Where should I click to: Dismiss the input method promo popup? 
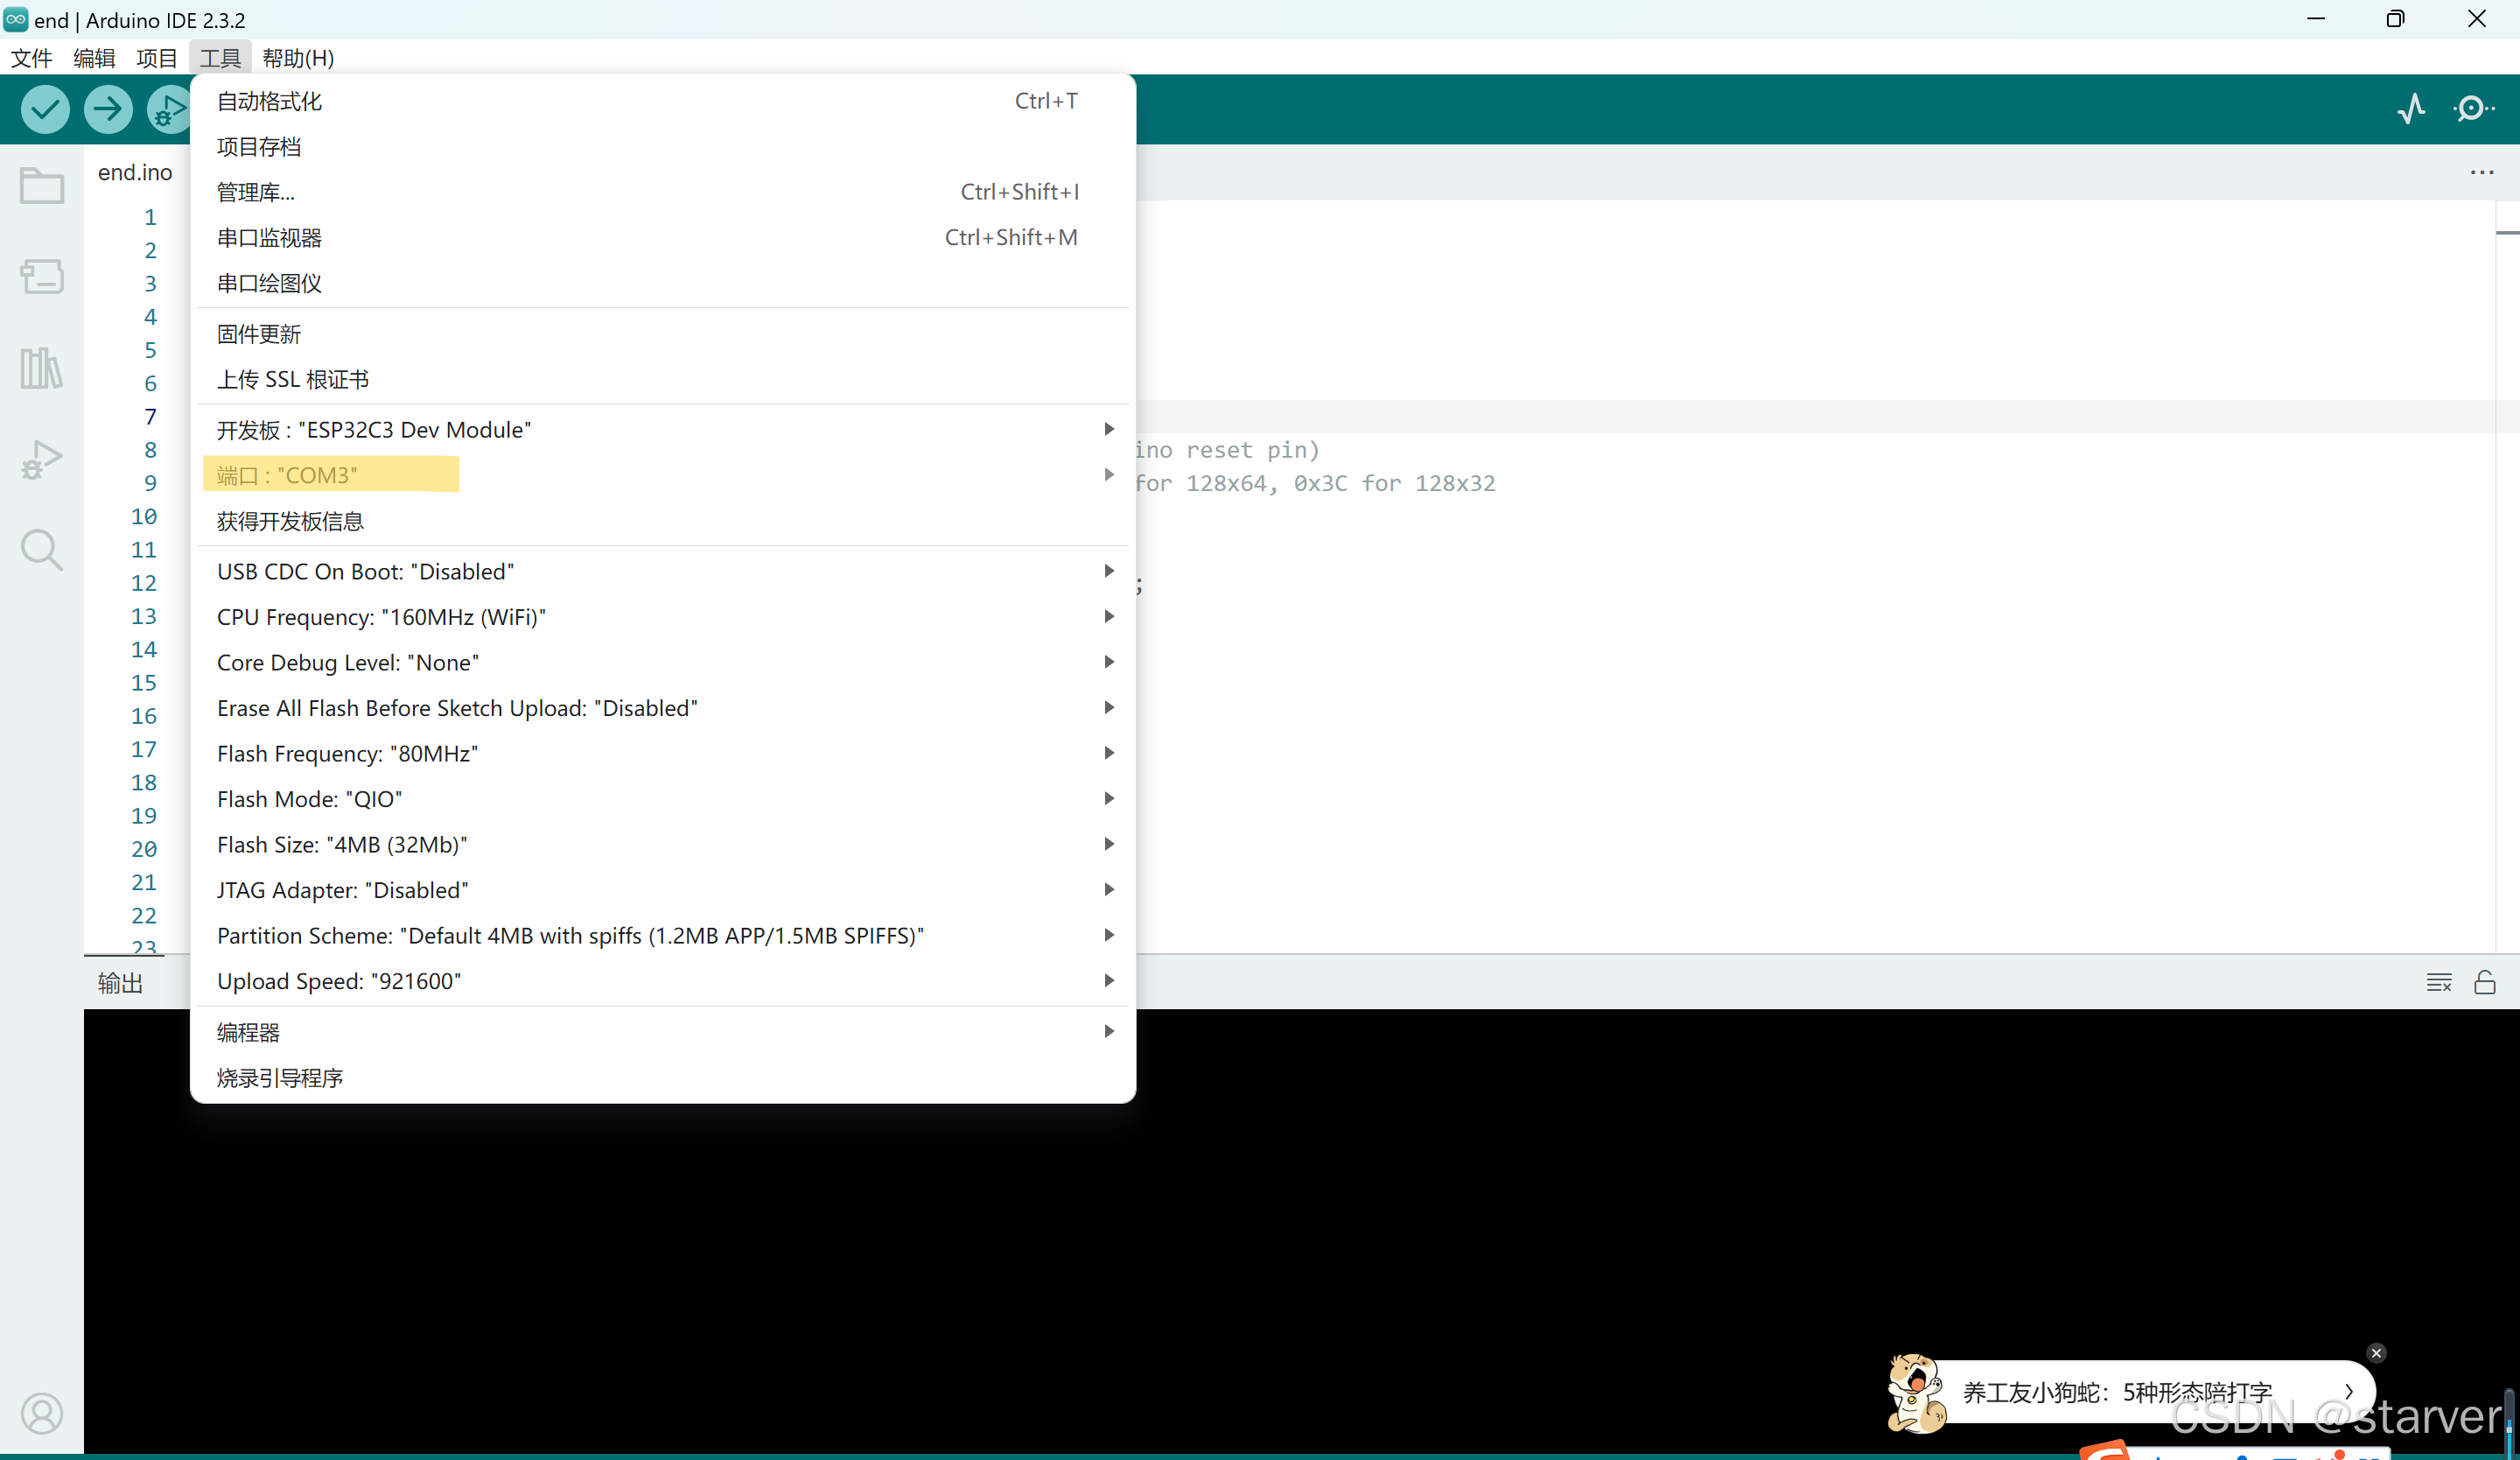click(x=2377, y=1353)
